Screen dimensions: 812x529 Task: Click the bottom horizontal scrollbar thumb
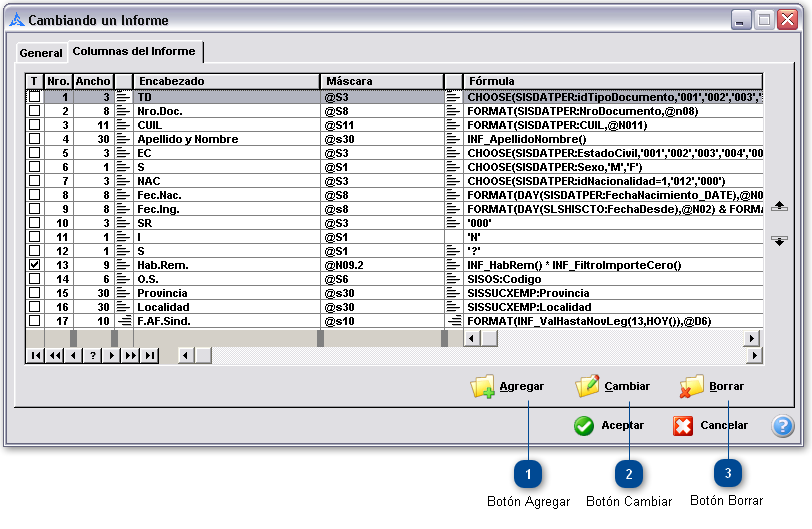[204, 355]
